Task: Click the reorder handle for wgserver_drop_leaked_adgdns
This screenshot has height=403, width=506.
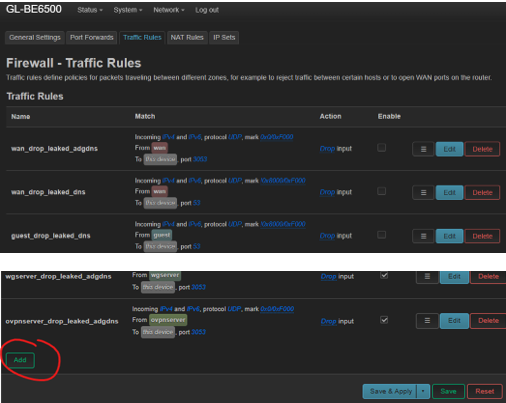Action: pos(427,277)
